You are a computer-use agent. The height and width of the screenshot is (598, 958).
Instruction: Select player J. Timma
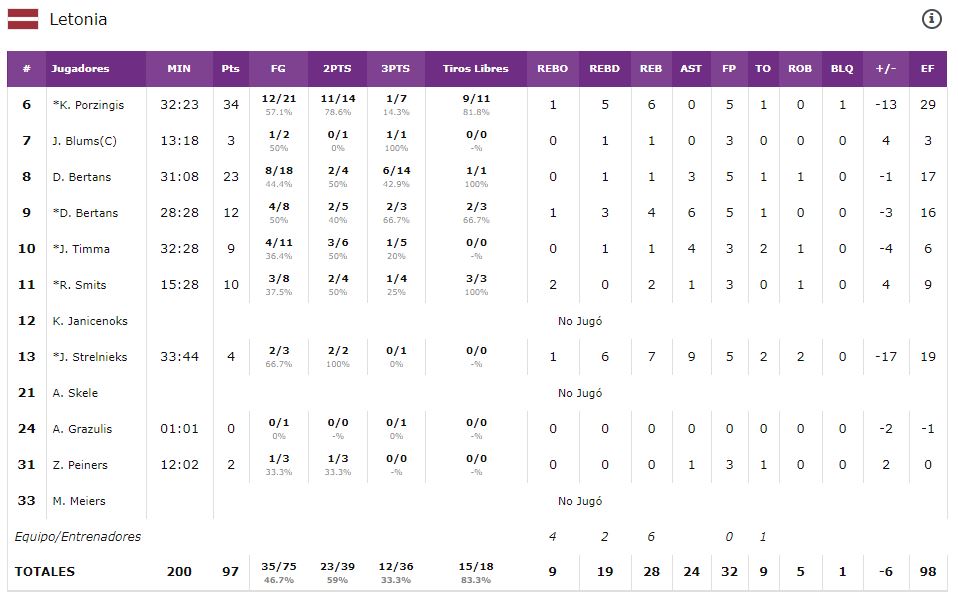pos(81,249)
